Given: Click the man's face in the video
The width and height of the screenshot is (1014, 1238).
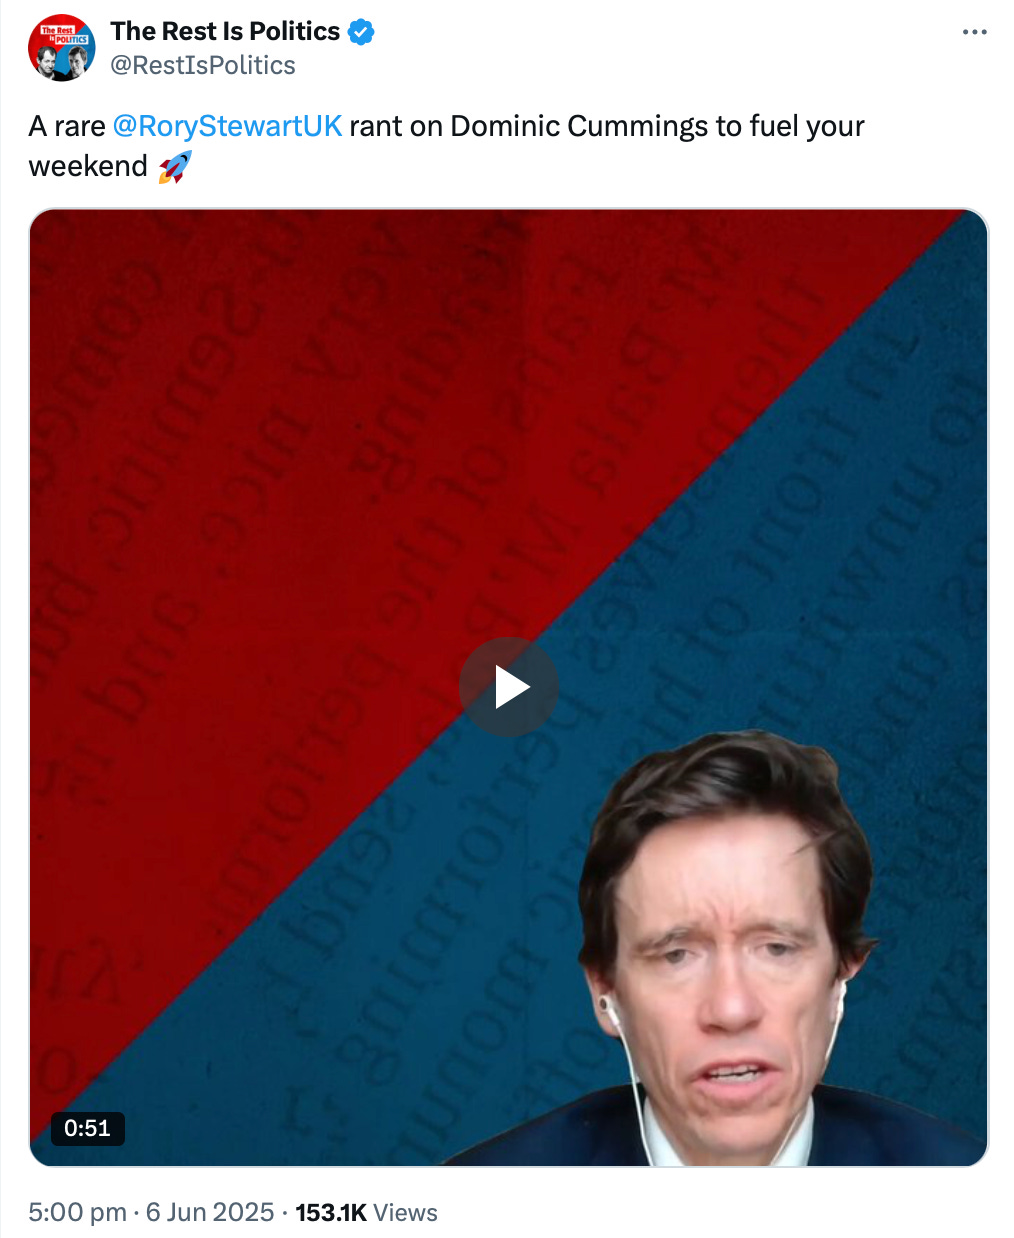Looking at the screenshot, I should coord(730,970).
